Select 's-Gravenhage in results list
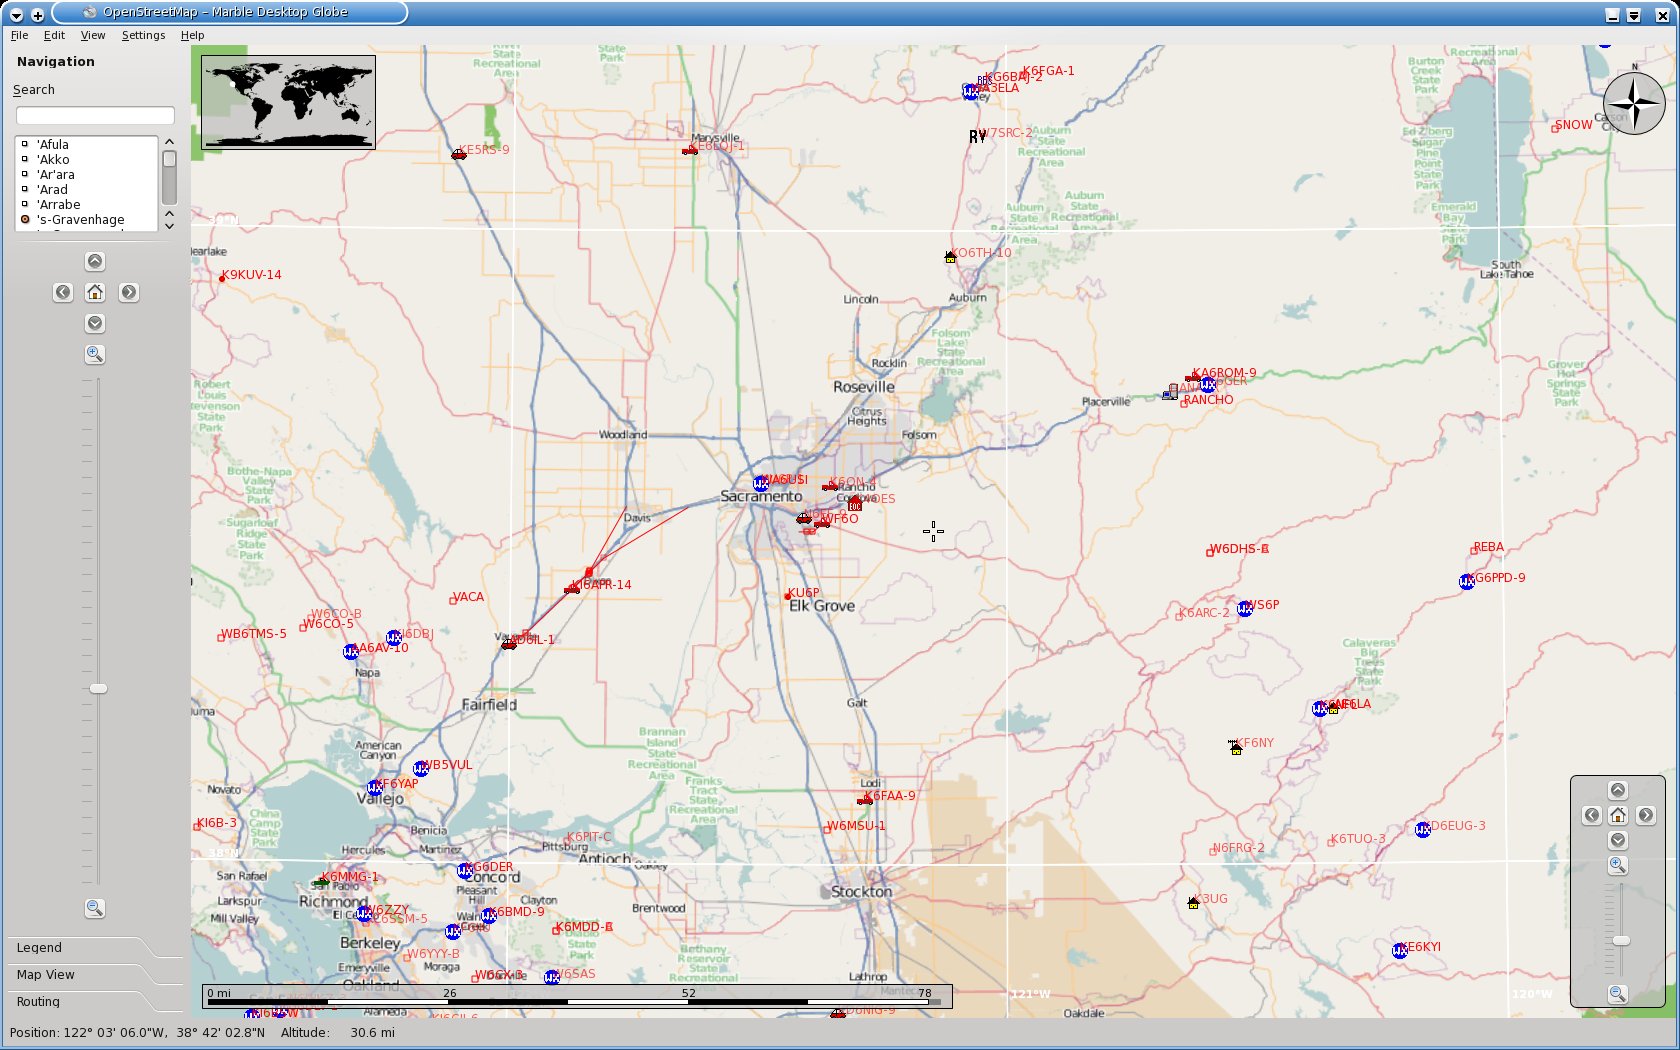This screenshot has height=1050, width=1680. pyautogui.click(x=86, y=219)
